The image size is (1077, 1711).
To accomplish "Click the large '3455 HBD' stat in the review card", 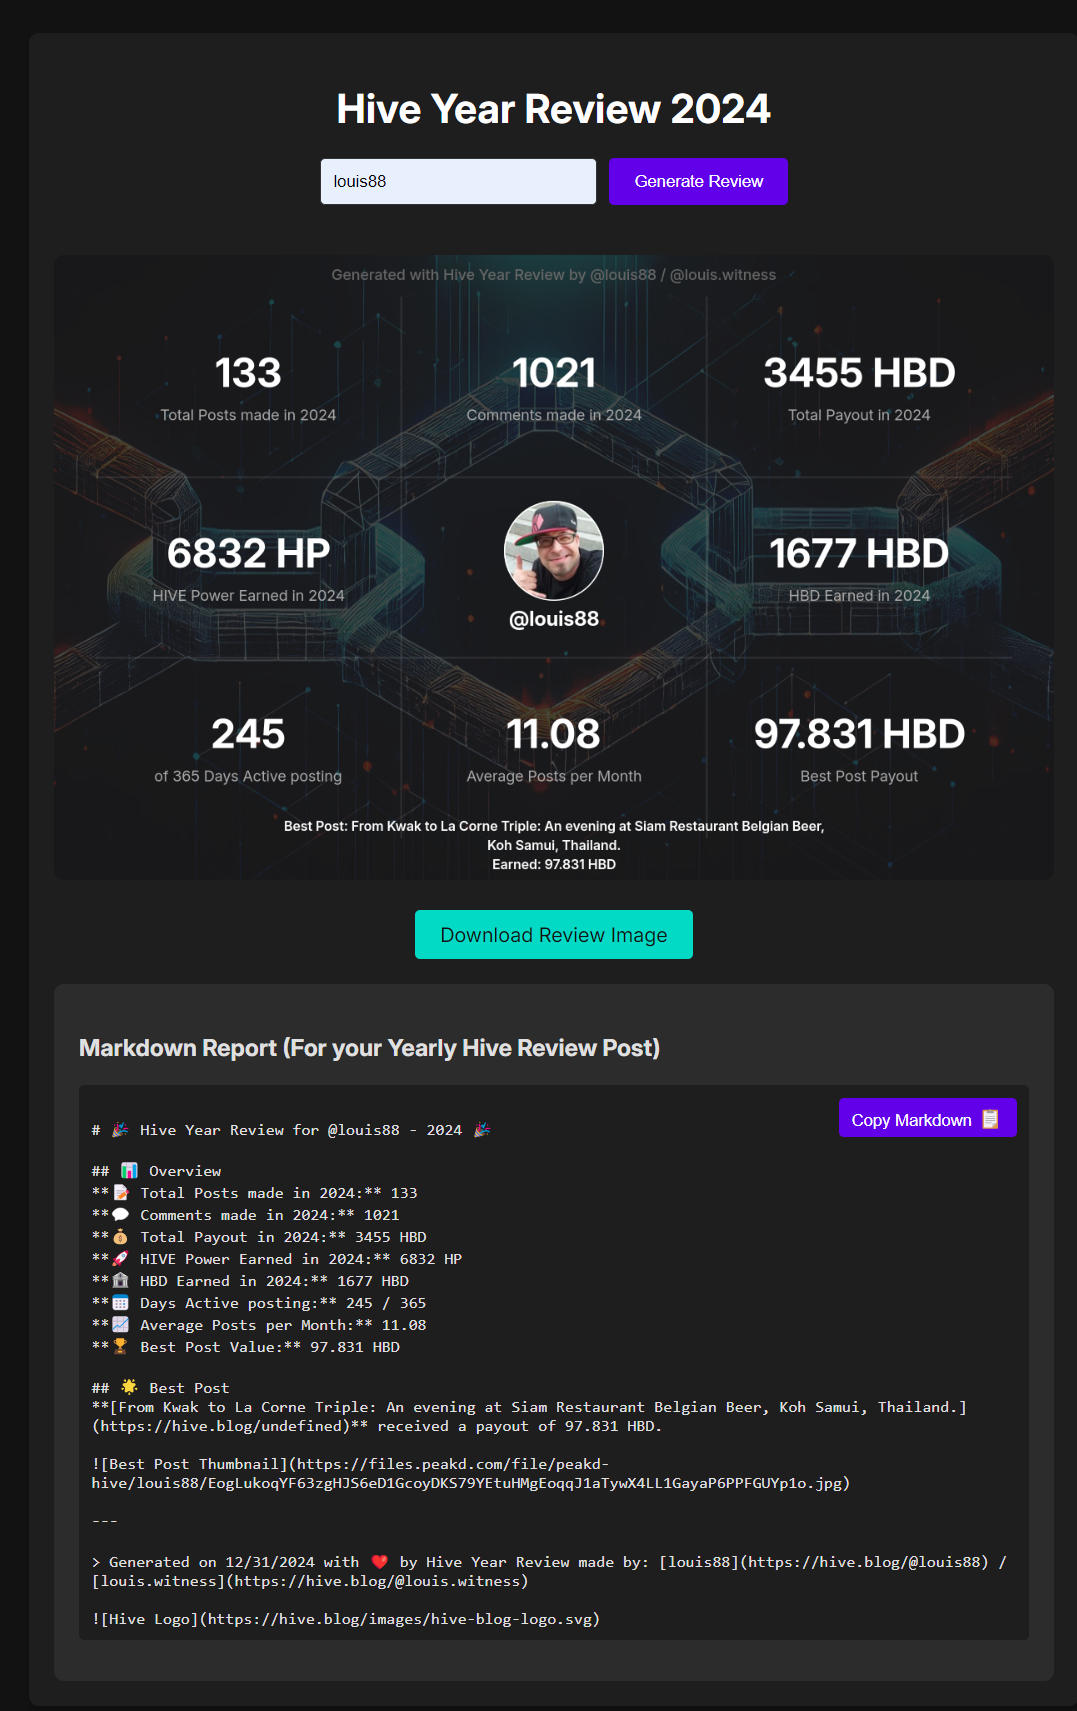I will click(x=859, y=373).
